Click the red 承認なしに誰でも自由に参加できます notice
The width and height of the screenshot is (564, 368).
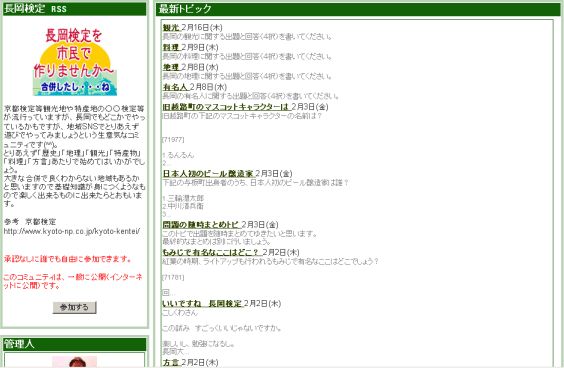click(68, 259)
